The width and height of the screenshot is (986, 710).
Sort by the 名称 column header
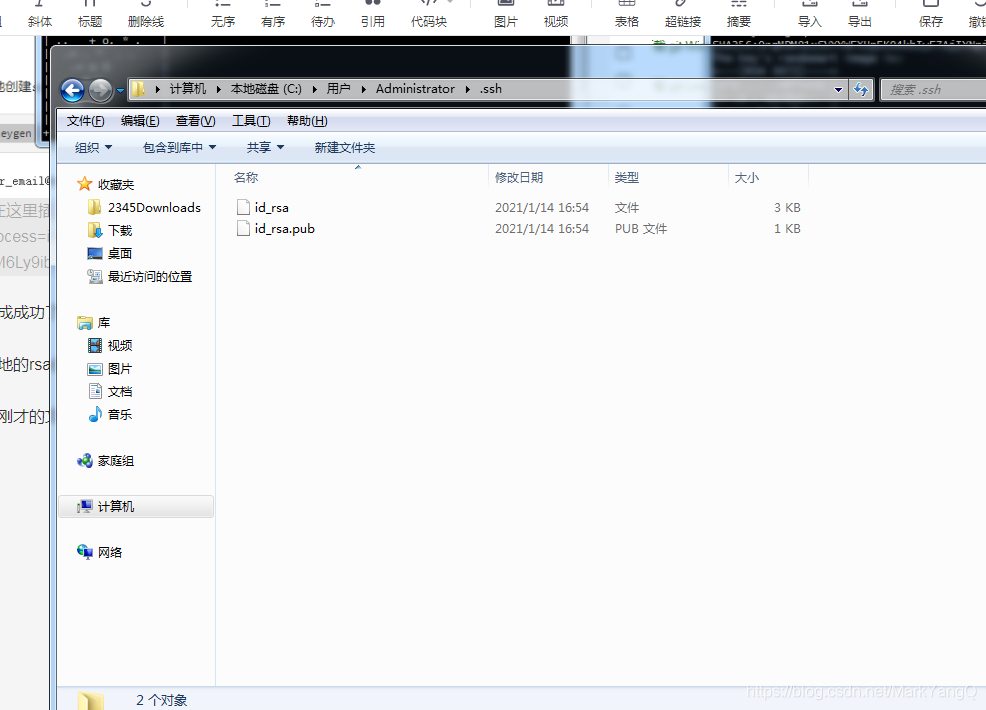tap(246, 178)
